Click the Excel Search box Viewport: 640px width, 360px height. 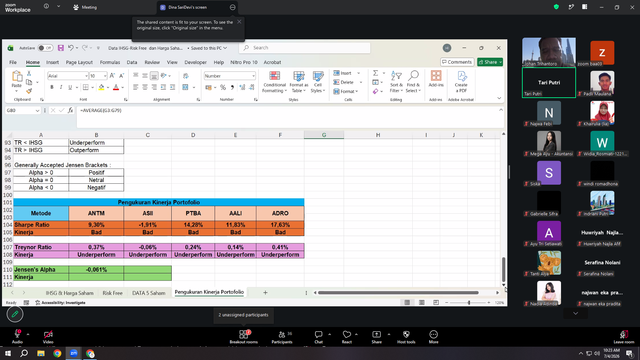pyautogui.click(x=305, y=48)
